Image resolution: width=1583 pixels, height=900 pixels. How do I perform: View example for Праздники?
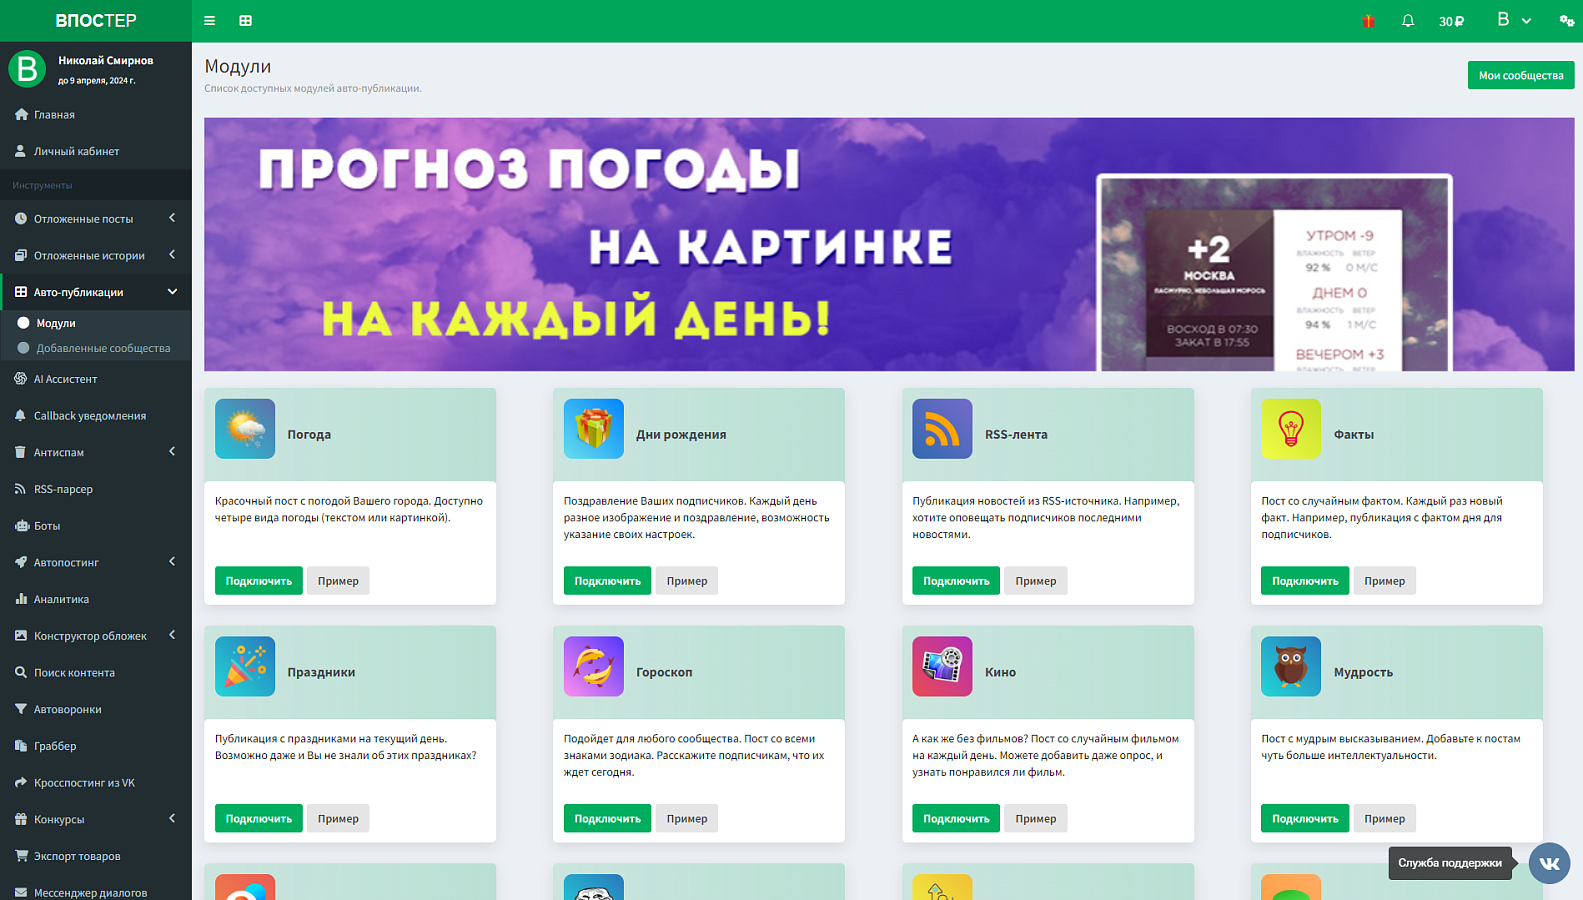coord(338,819)
